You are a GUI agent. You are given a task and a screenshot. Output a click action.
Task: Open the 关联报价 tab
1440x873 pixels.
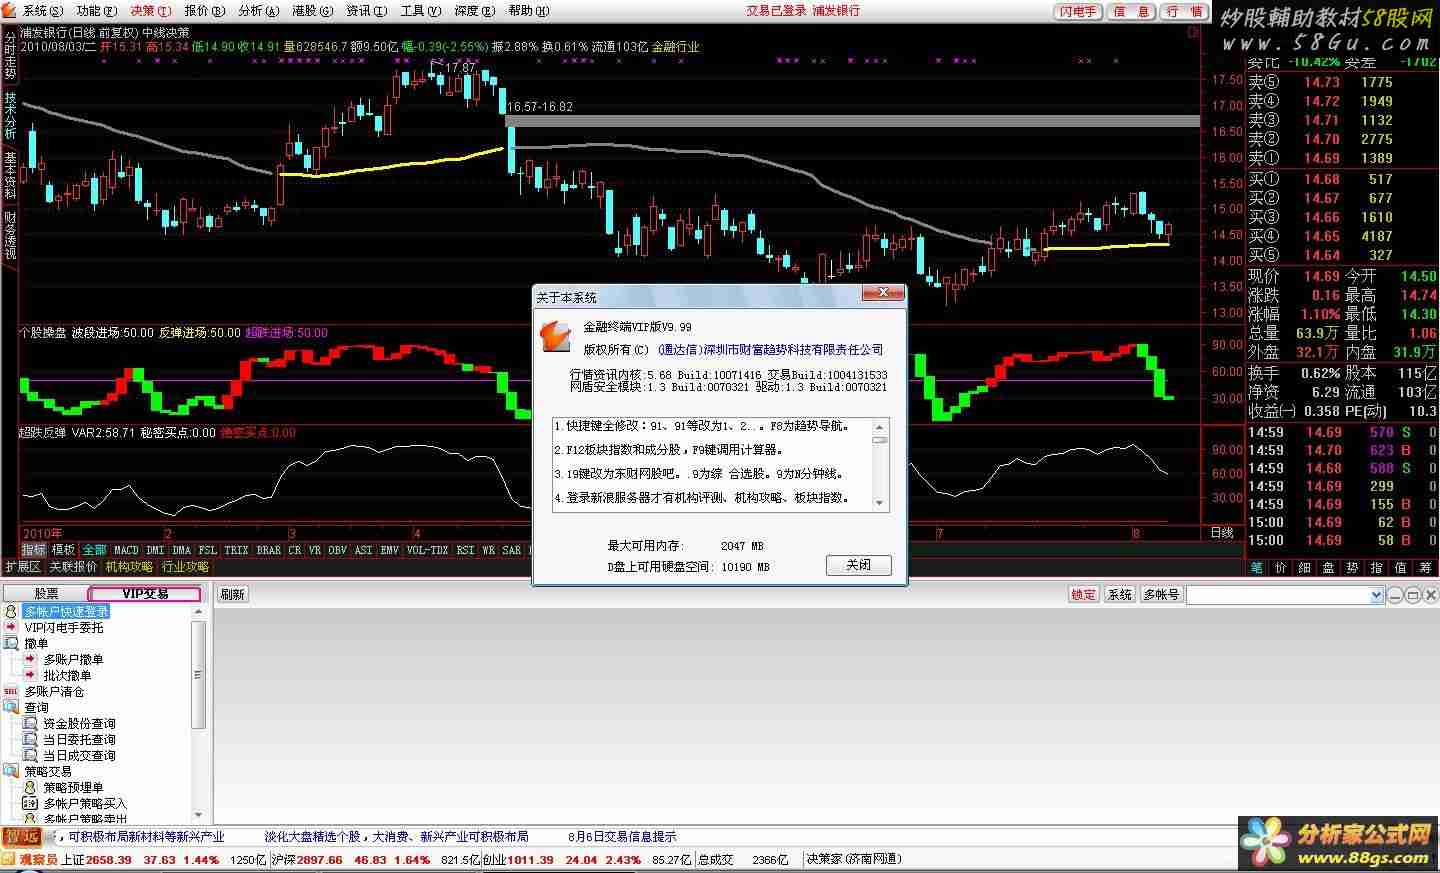(74, 566)
